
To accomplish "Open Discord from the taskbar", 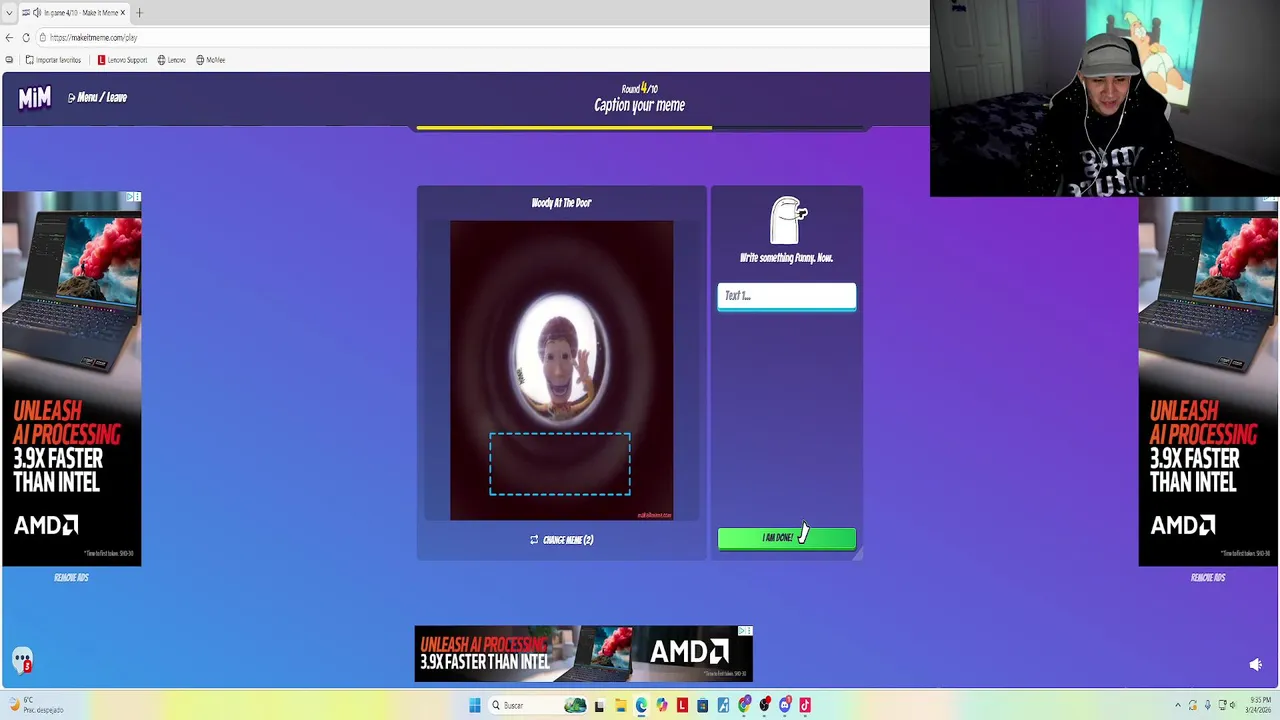I will (785, 705).
